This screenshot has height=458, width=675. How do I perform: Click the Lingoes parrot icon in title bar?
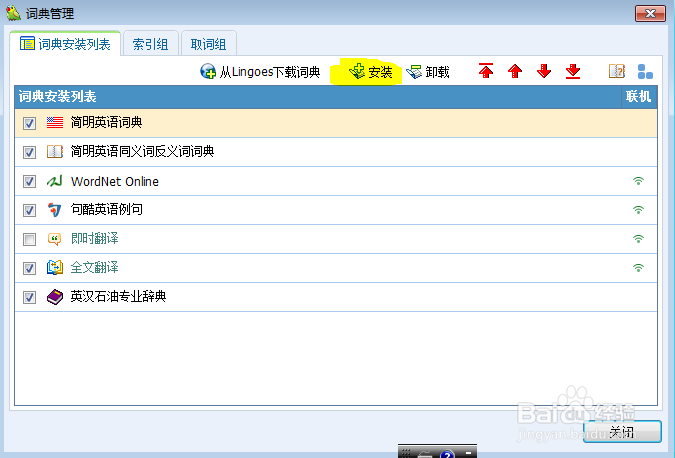[13, 13]
